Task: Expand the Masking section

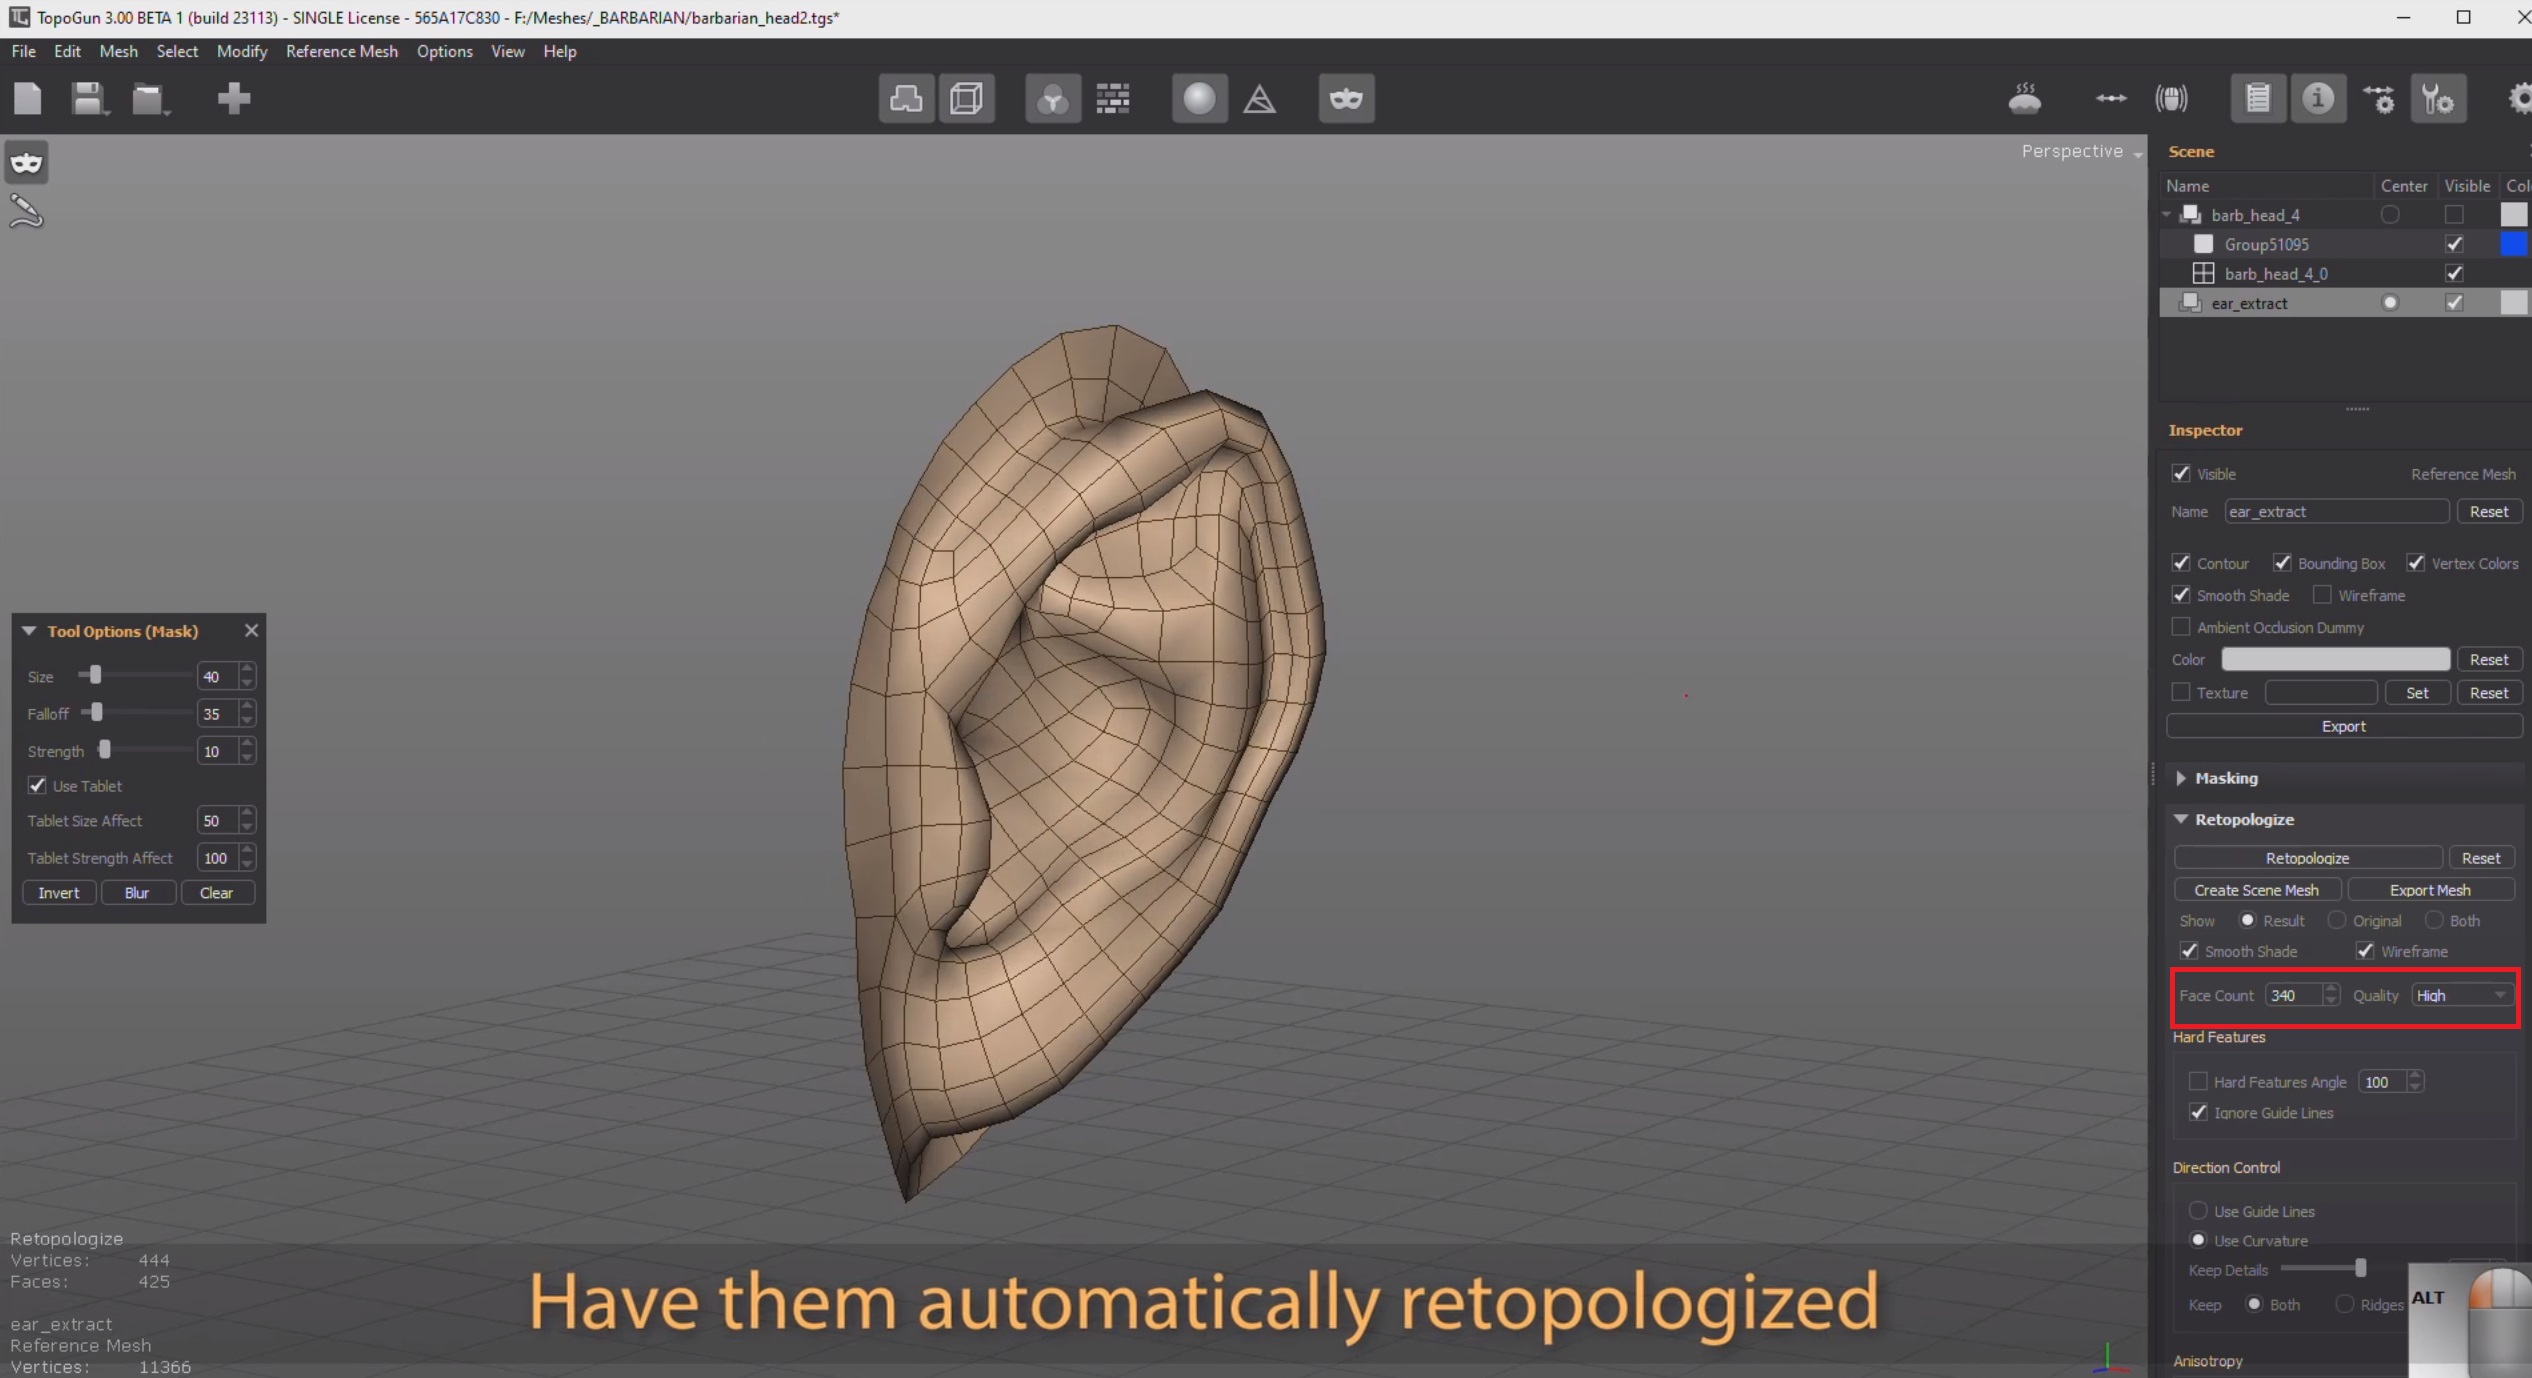Action: tap(2181, 778)
